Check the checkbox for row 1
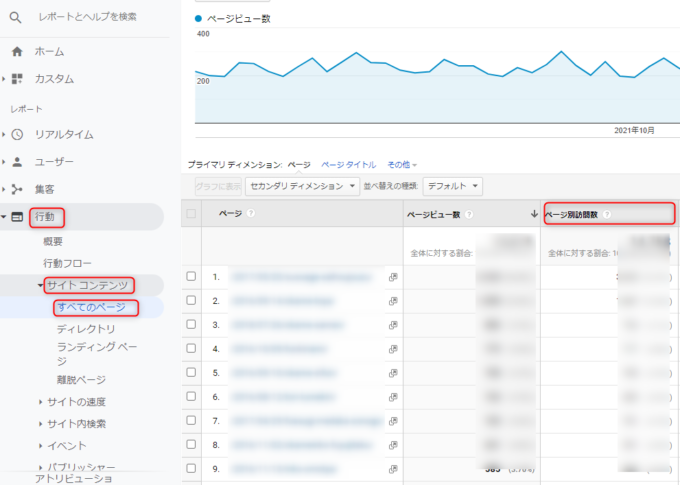Image resolution: width=680 pixels, height=485 pixels. 191,276
